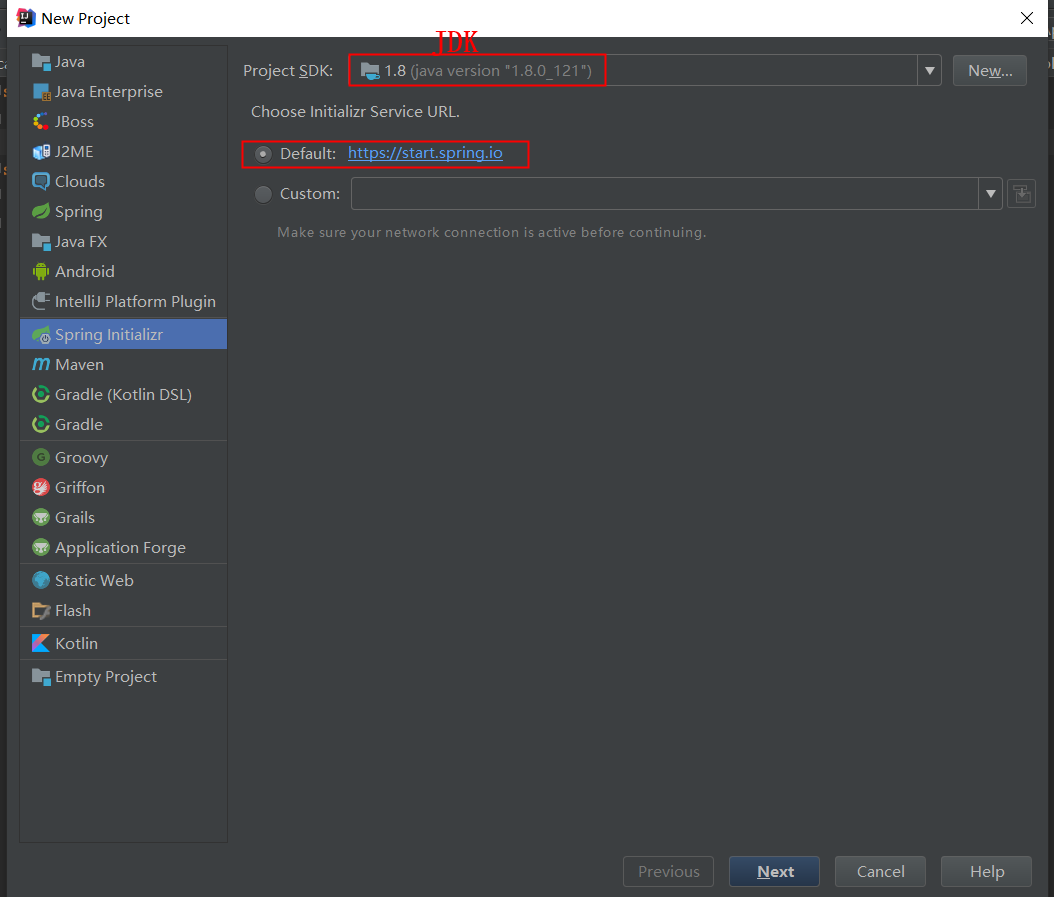The image size is (1054, 897).
Task: Click the network connection warning text
Action: click(x=491, y=233)
